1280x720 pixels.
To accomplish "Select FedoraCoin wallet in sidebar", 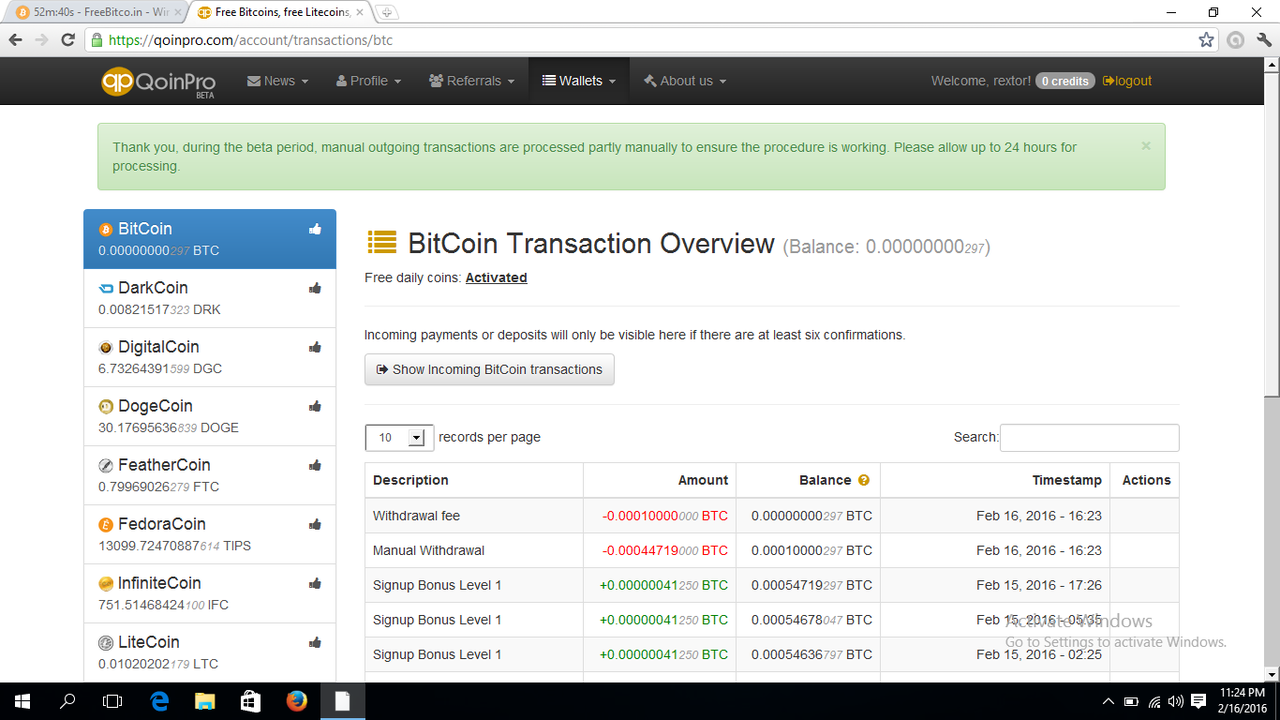I will [210, 534].
